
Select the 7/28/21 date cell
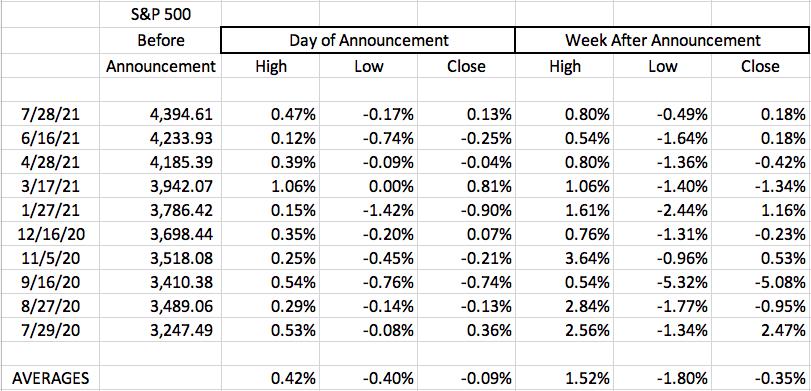50,114
